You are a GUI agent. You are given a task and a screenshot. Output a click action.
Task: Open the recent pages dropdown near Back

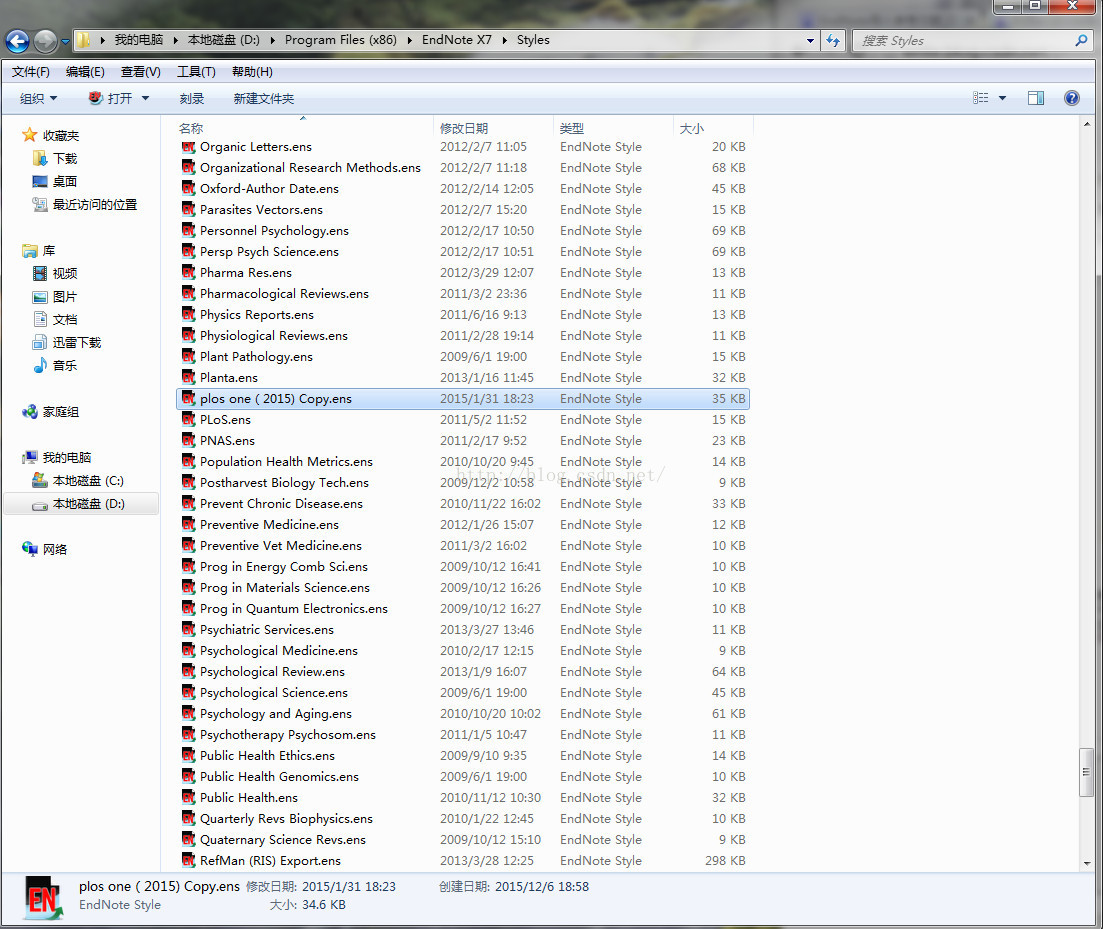click(65, 41)
